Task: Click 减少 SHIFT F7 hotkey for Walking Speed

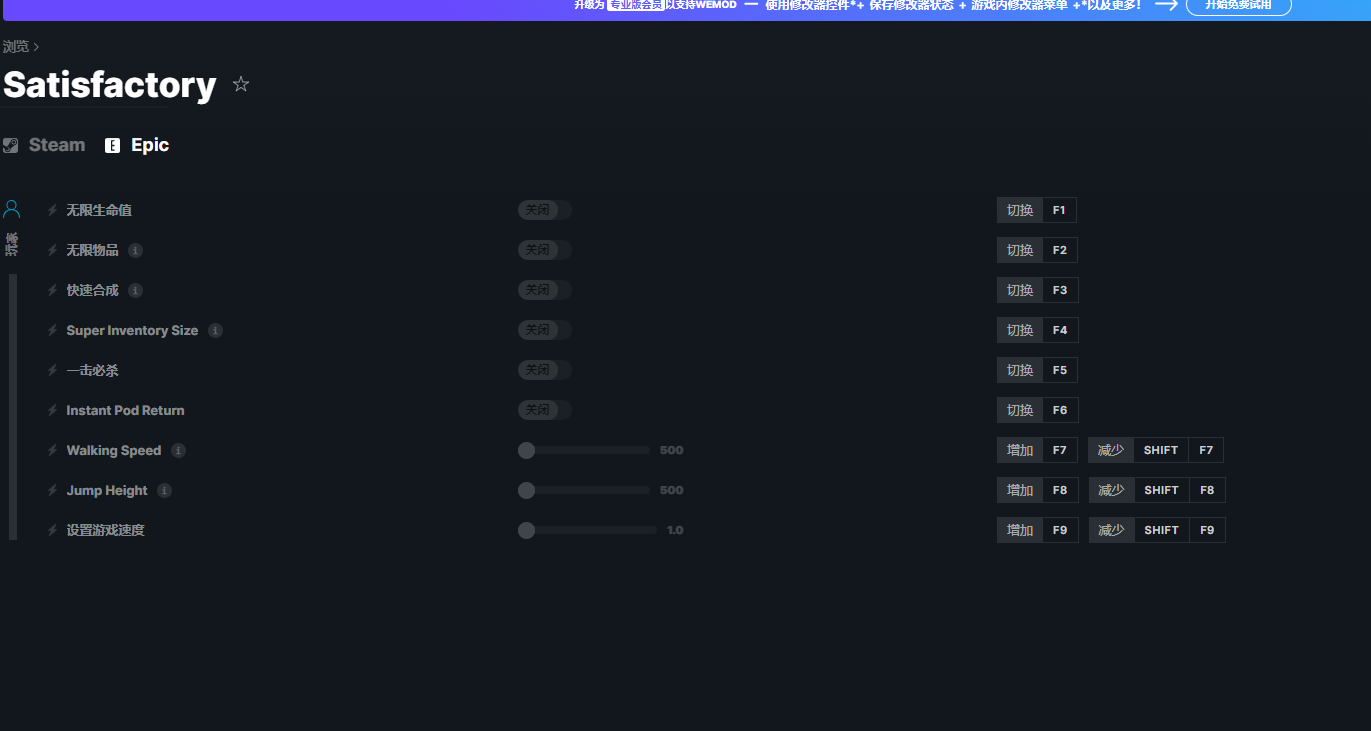Action: pos(1156,450)
